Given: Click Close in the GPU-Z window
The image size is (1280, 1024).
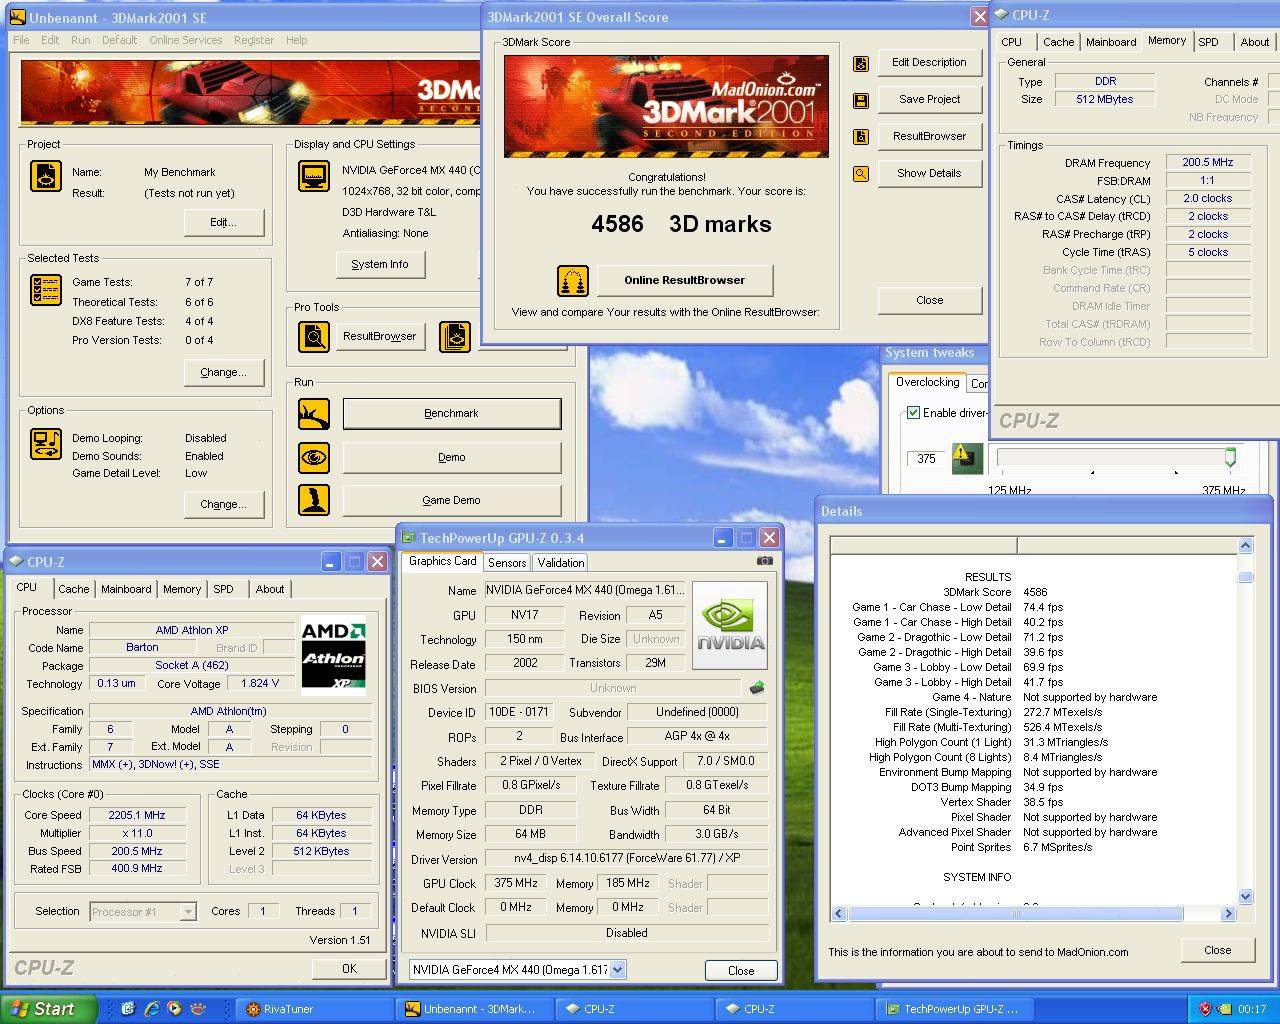Looking at the screenshot, I should point(741,971).
